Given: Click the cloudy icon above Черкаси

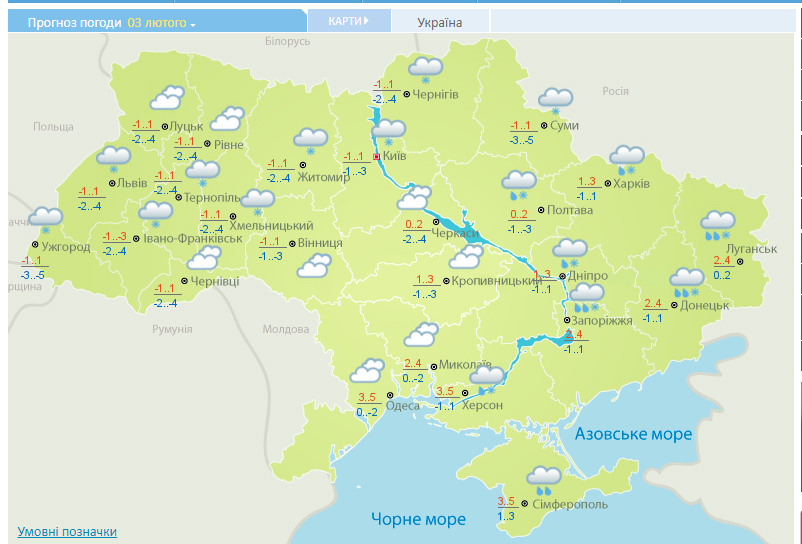Looking at the screenshot, I should [x=414, y=198].
